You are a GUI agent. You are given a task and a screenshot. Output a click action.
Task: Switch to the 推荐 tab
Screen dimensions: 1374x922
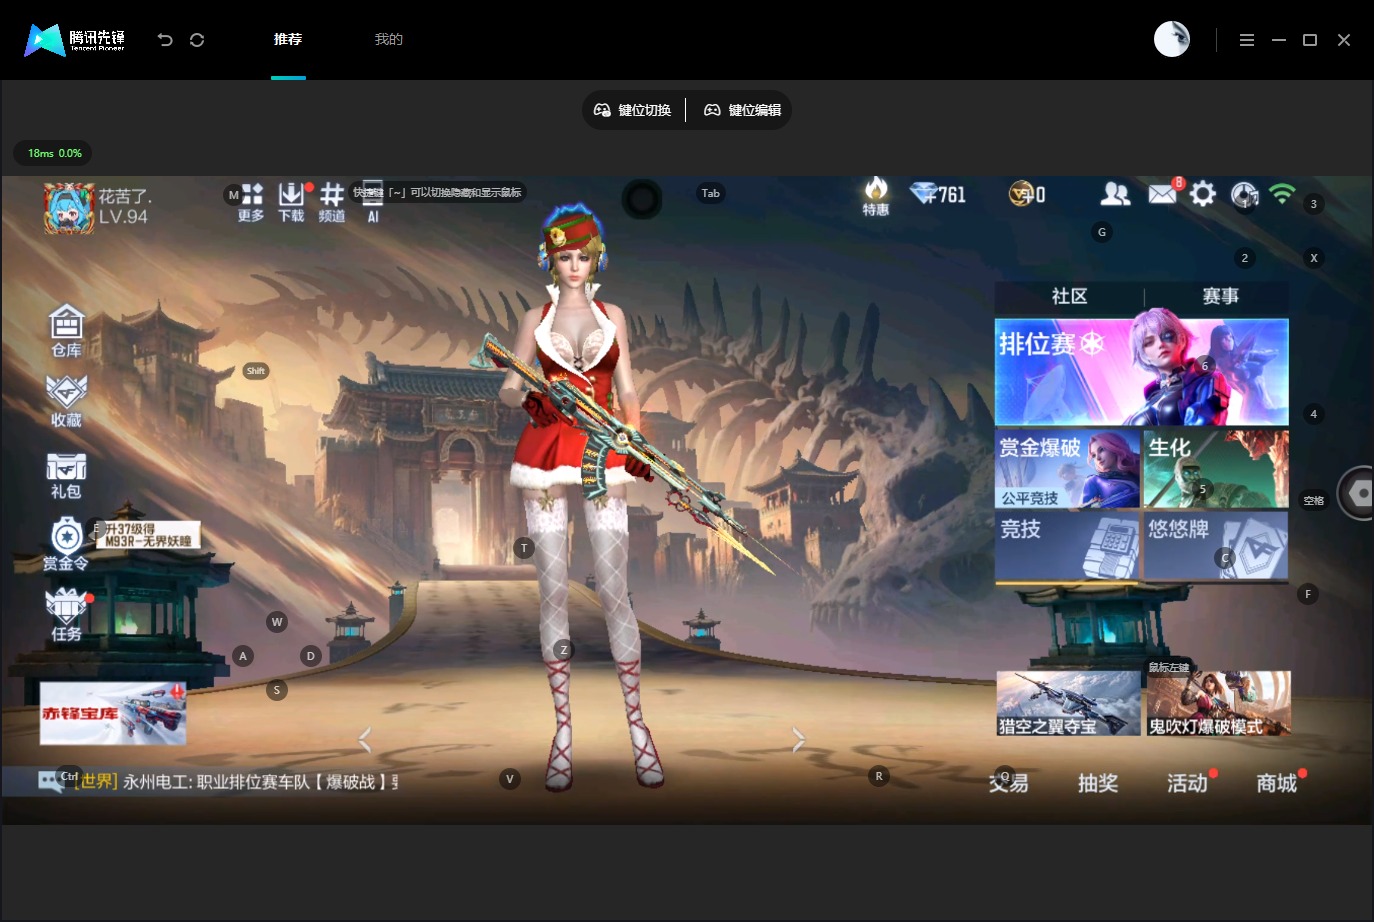point(288,39)
